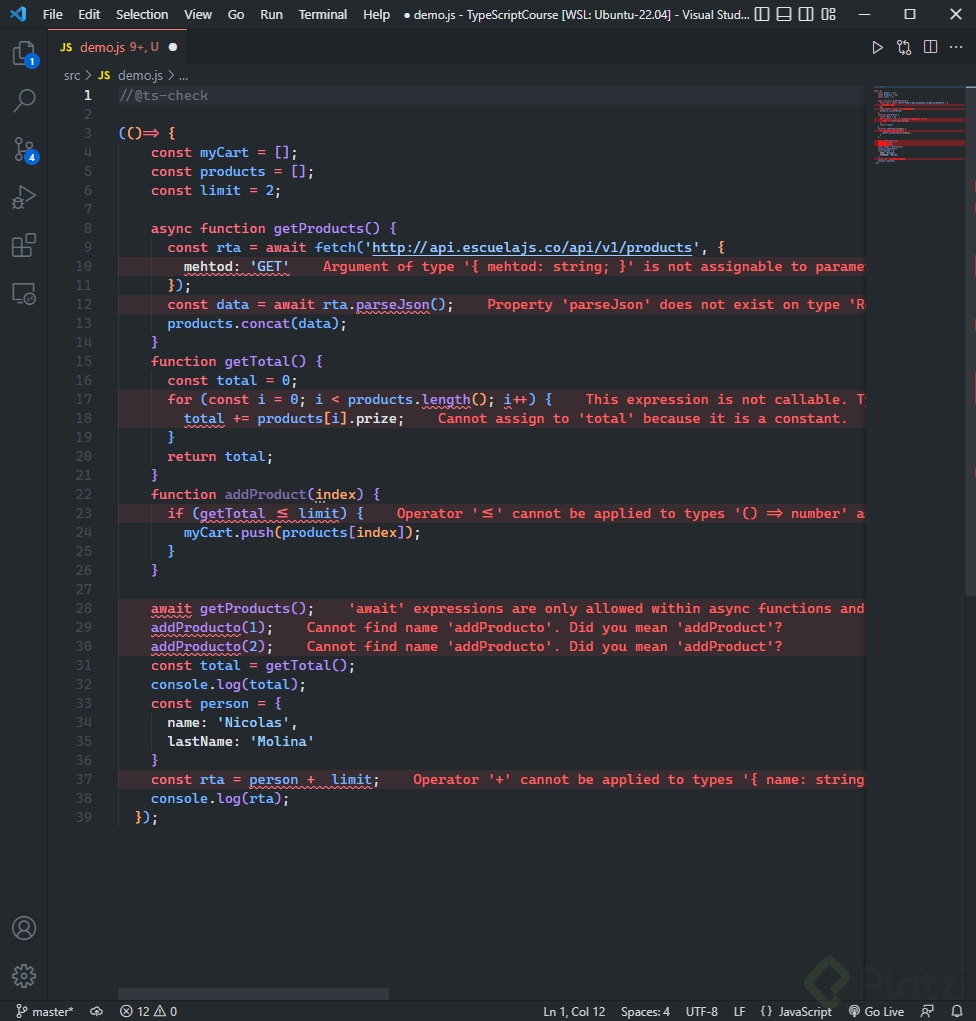Viewport: 976px width, 1021px height.
Task: Split the editor to the right
Action: [x=930, y=47]
